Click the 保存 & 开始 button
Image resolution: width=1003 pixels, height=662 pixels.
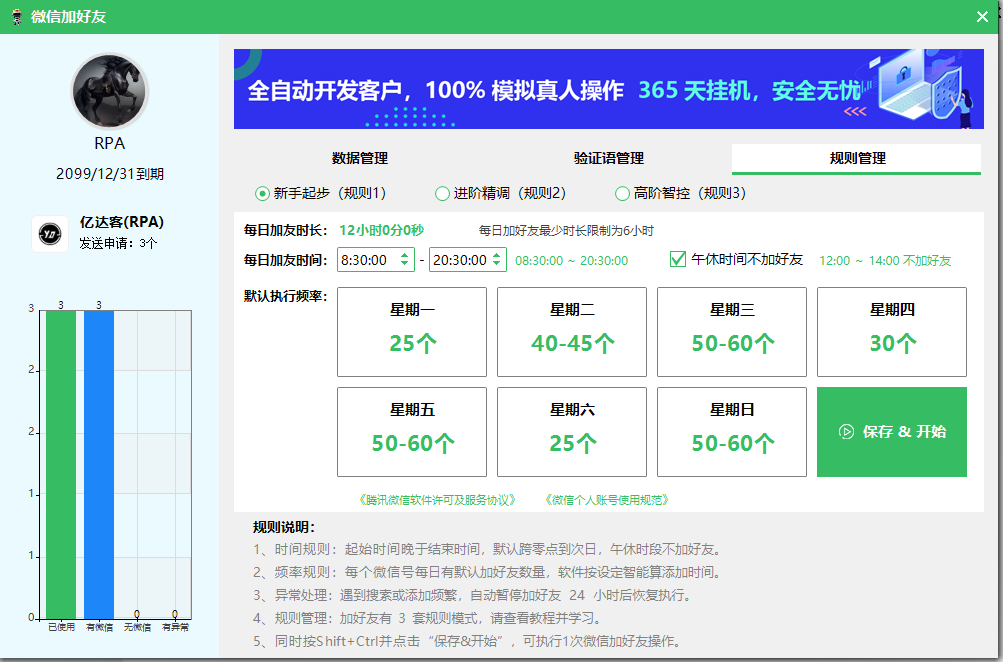click(x=892, y=432)
